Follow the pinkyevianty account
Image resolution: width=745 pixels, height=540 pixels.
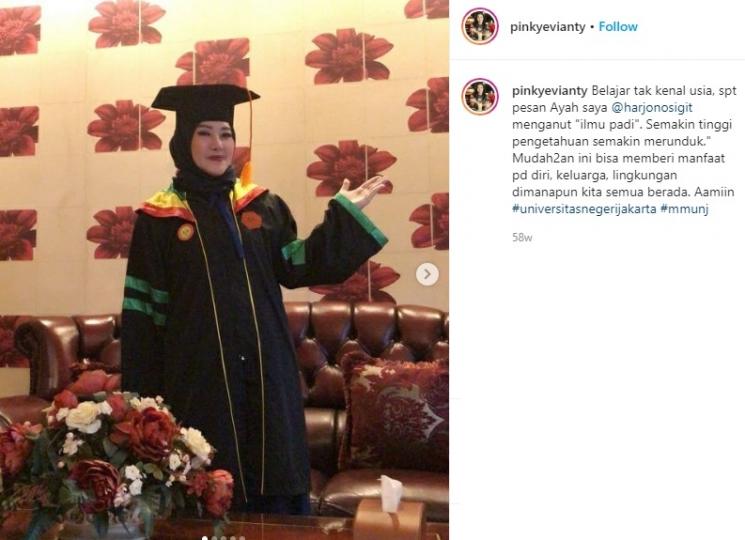click(x=618, y=27)
